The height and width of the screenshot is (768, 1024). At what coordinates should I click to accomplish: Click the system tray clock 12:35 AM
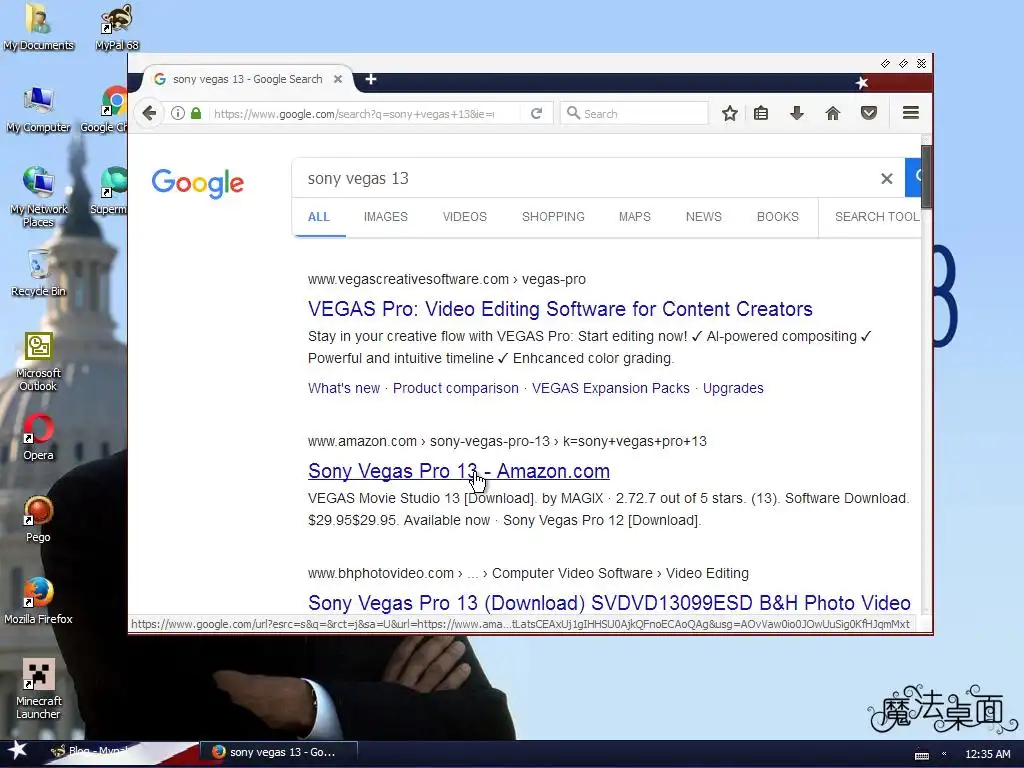click(987, 754)
